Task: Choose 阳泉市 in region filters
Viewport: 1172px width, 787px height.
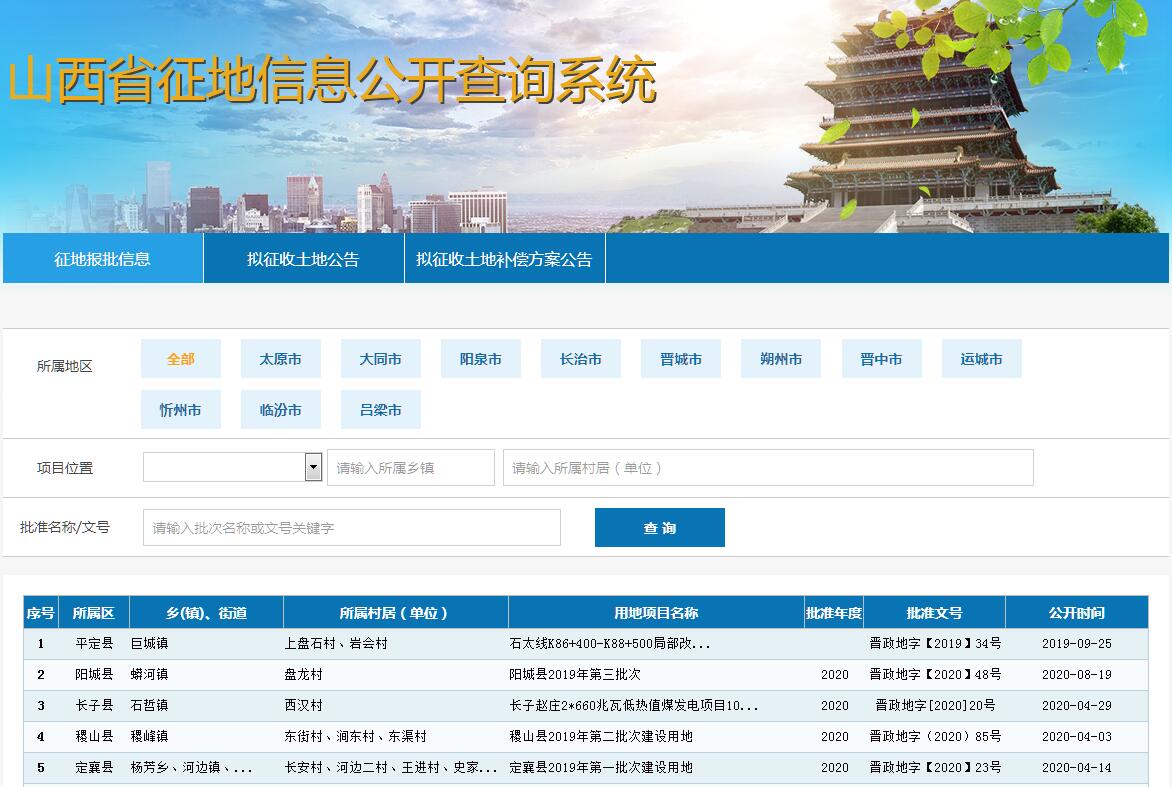Action: click(x=480, y=359)
